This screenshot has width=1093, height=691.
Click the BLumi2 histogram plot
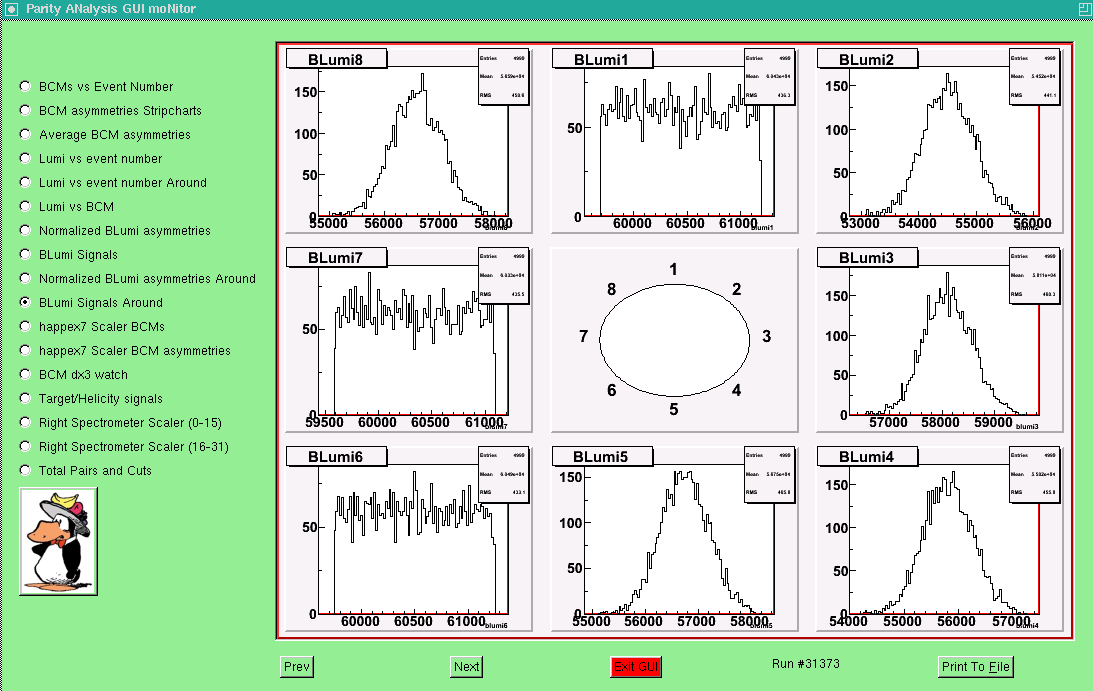click(940, 141)
